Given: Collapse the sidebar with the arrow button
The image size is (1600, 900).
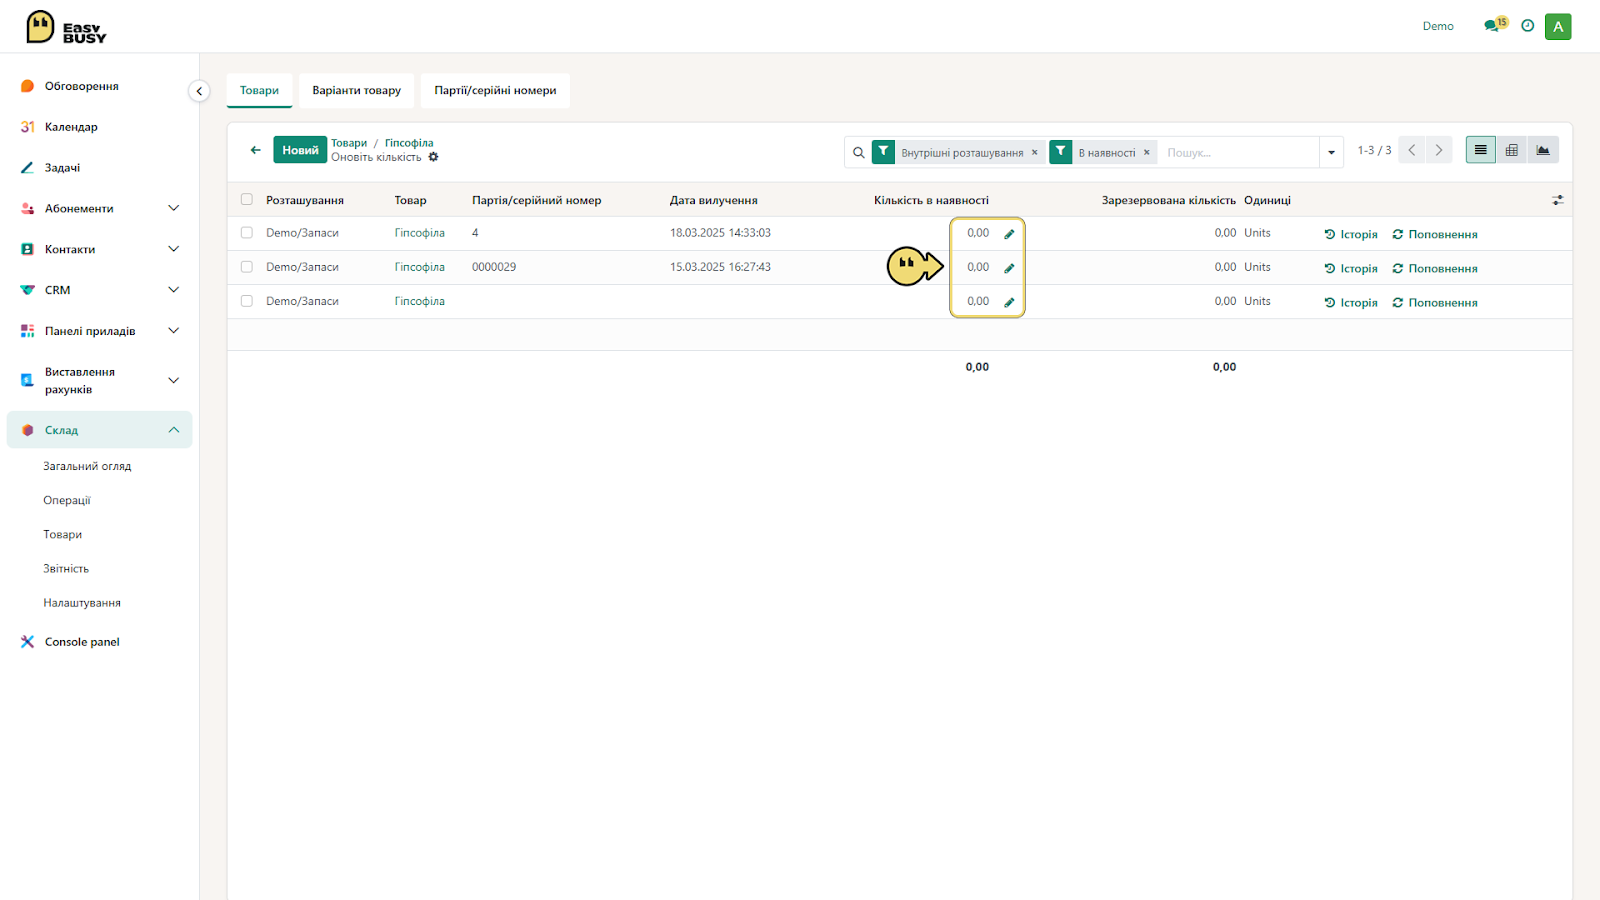Looking at the screenshot, I should 199,91.
